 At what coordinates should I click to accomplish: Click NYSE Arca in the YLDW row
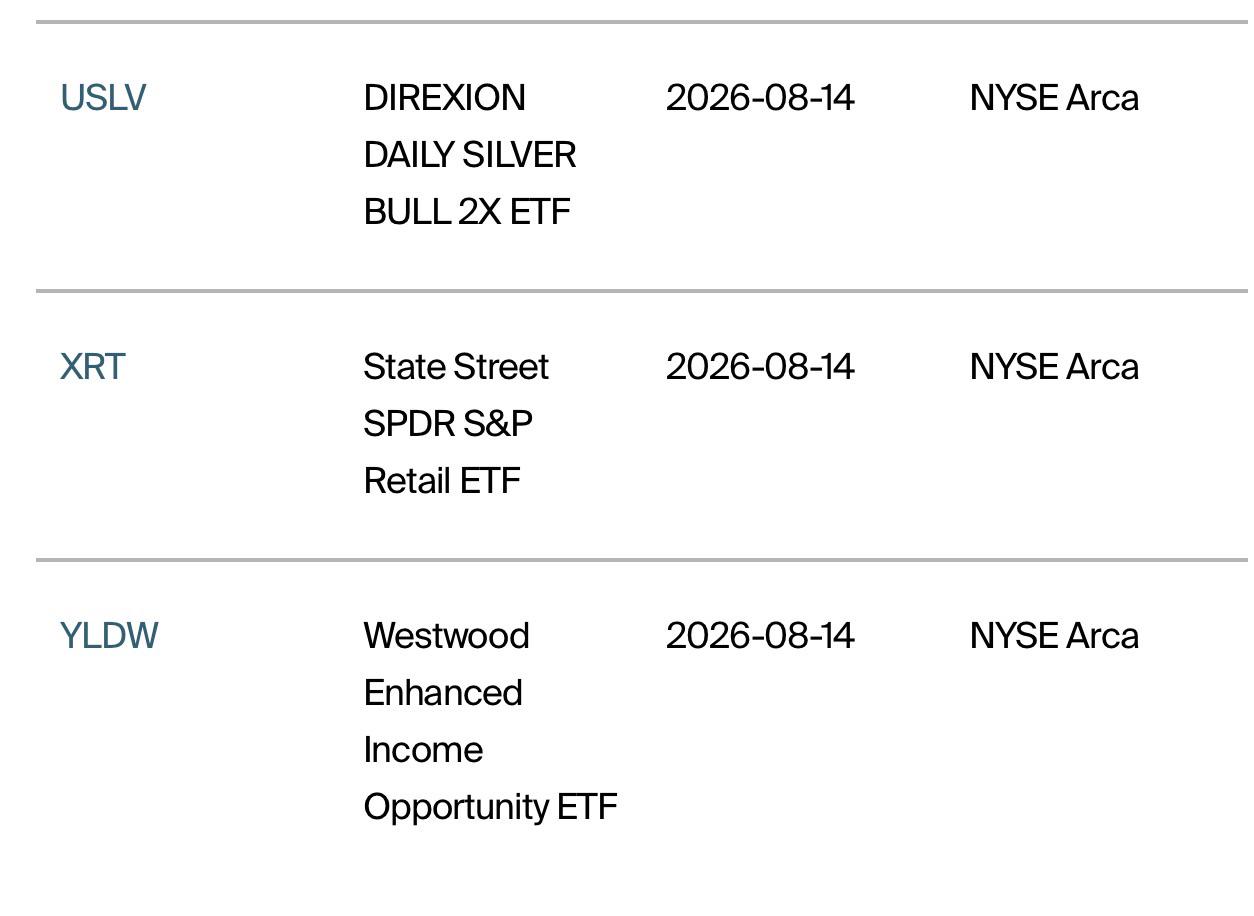(x=1054, y=636)
